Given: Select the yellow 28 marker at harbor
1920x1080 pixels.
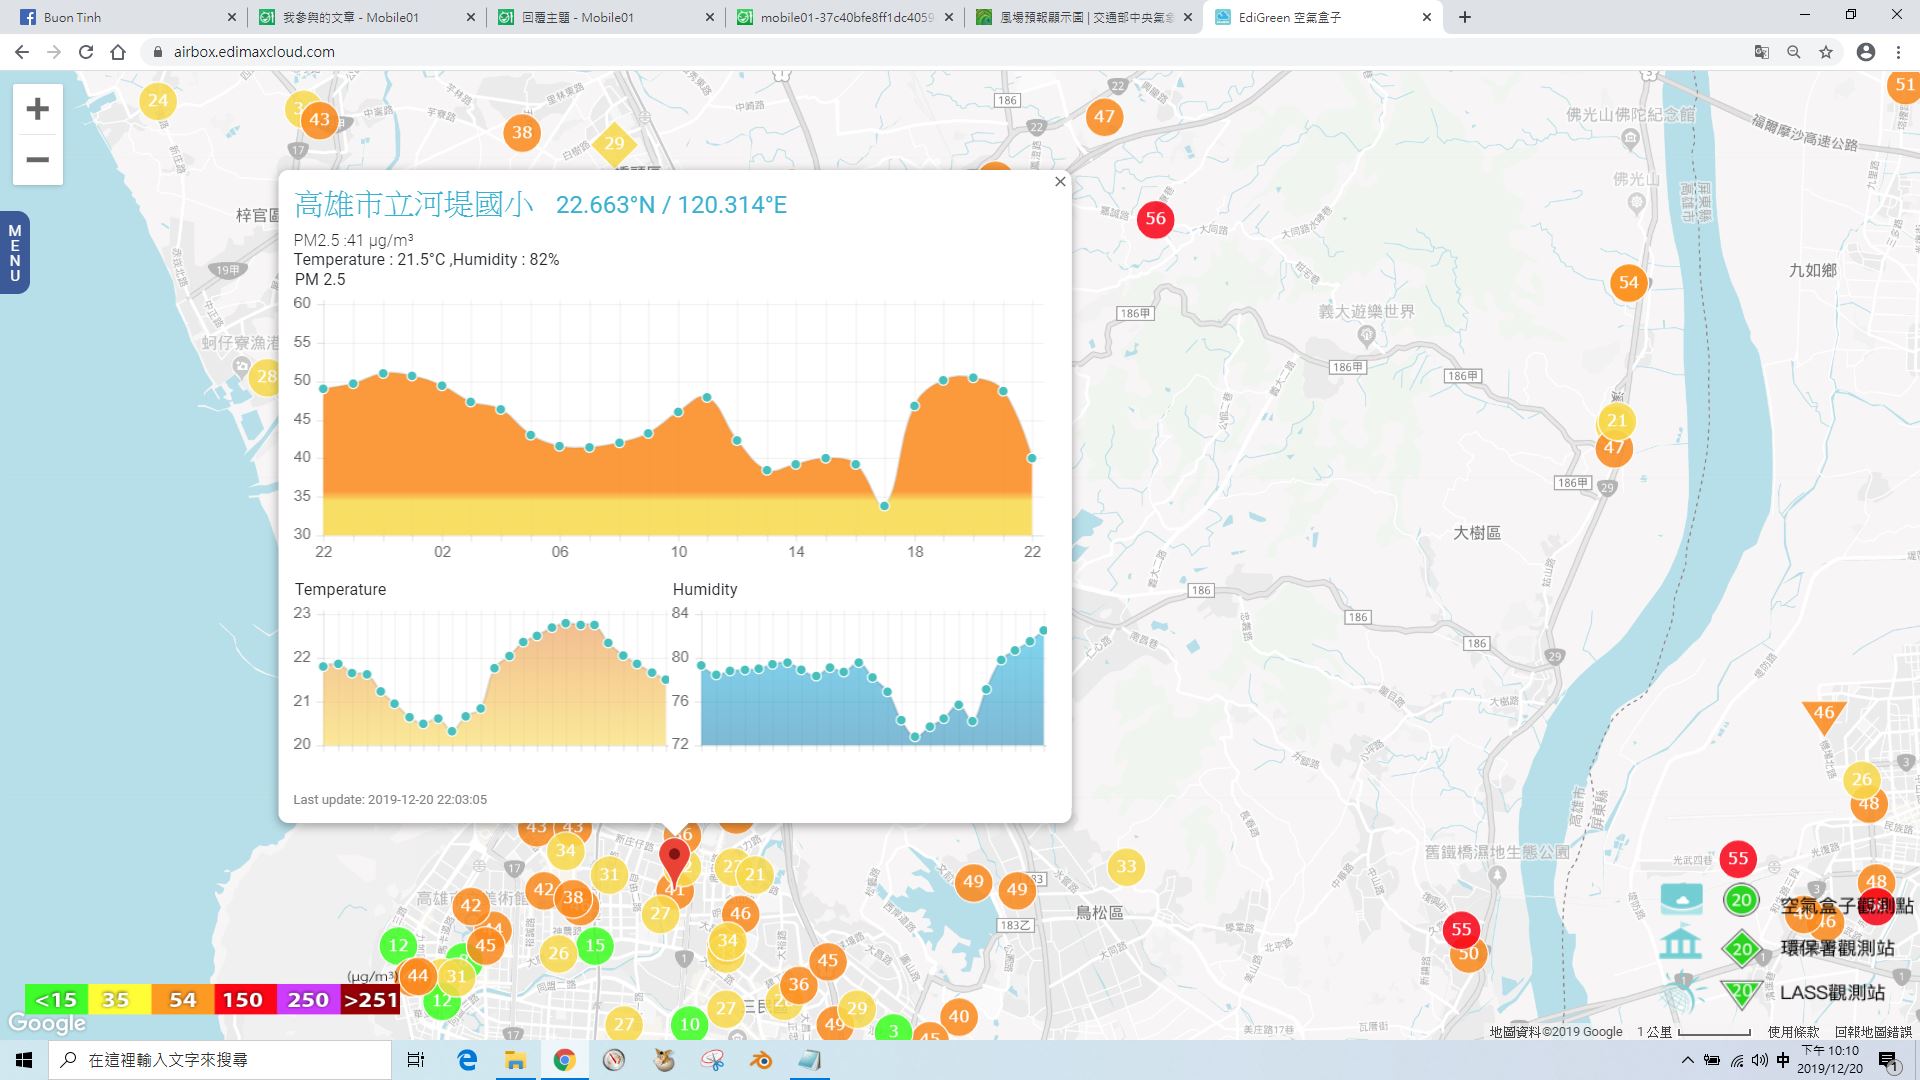Looking at the screenshot, I should coord(266,377).
